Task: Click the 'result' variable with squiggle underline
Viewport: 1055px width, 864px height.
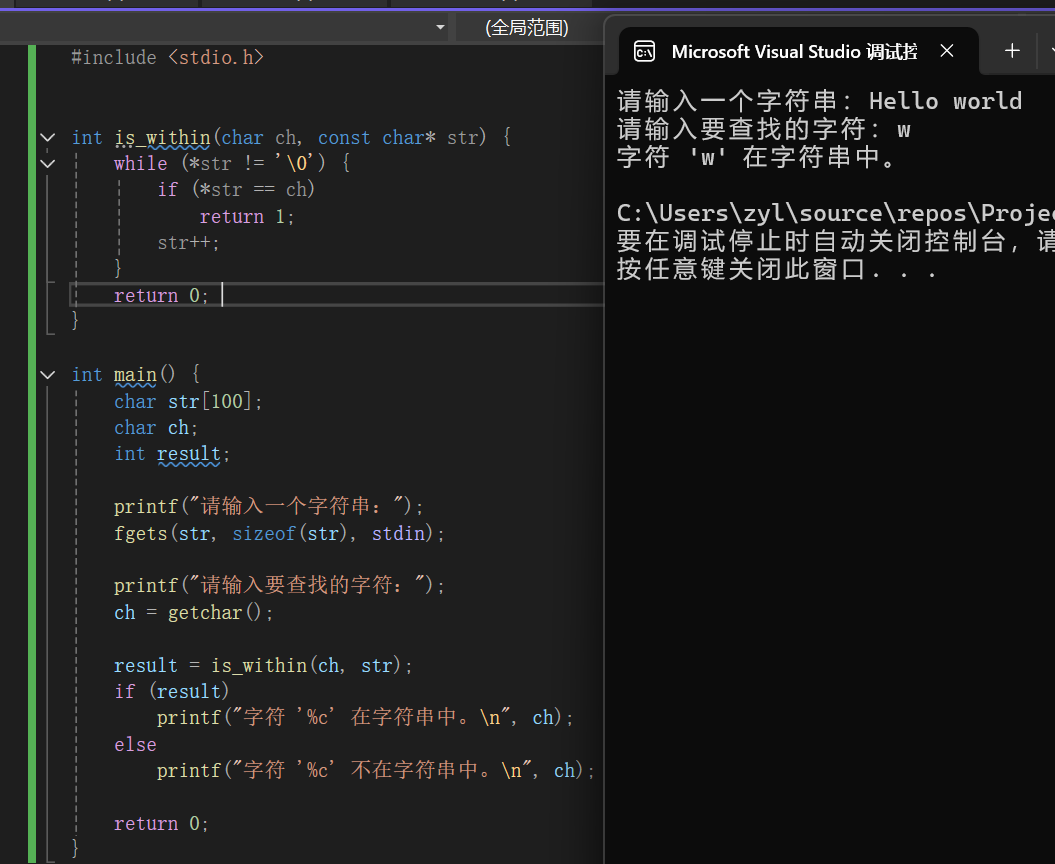Action: (188, 454)
